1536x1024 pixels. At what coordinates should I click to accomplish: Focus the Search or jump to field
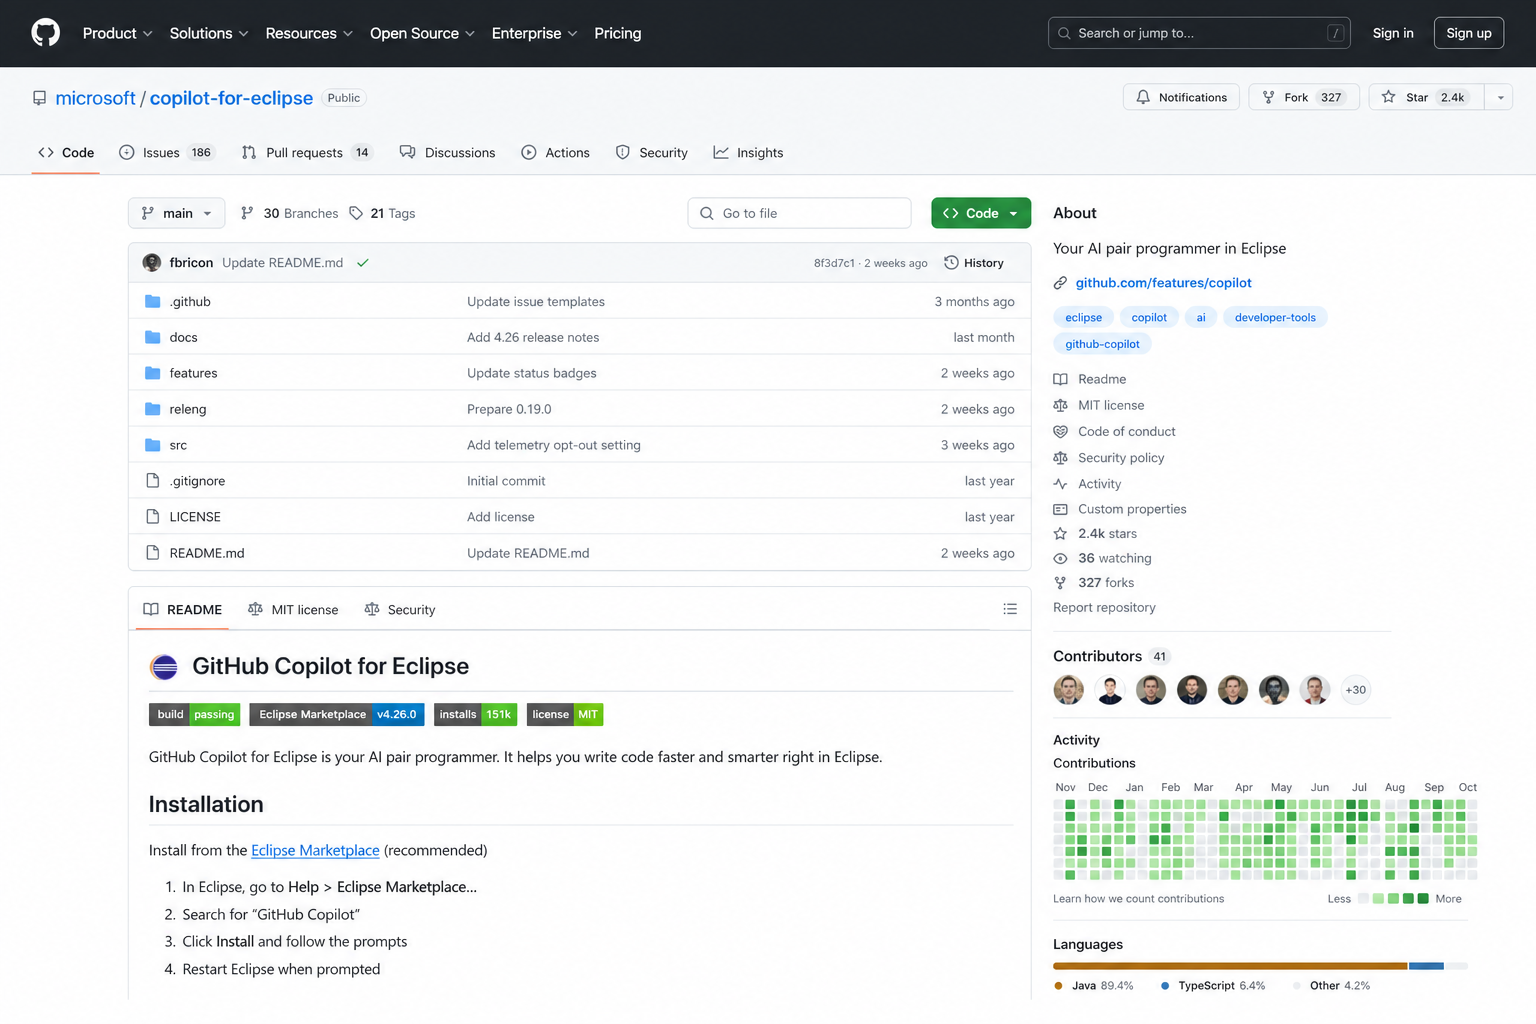coord(1199,33)
